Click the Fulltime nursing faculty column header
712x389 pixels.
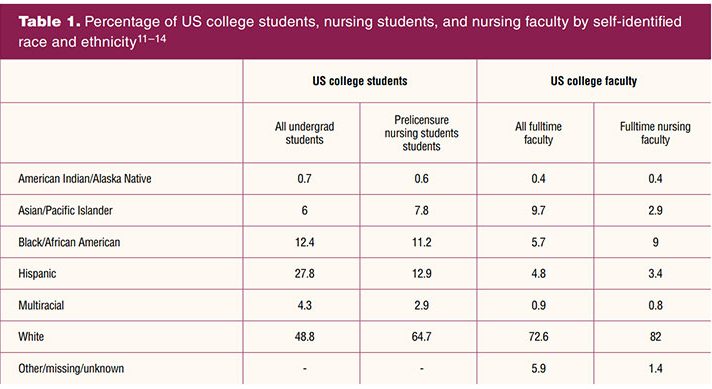(x=655, y=133)
